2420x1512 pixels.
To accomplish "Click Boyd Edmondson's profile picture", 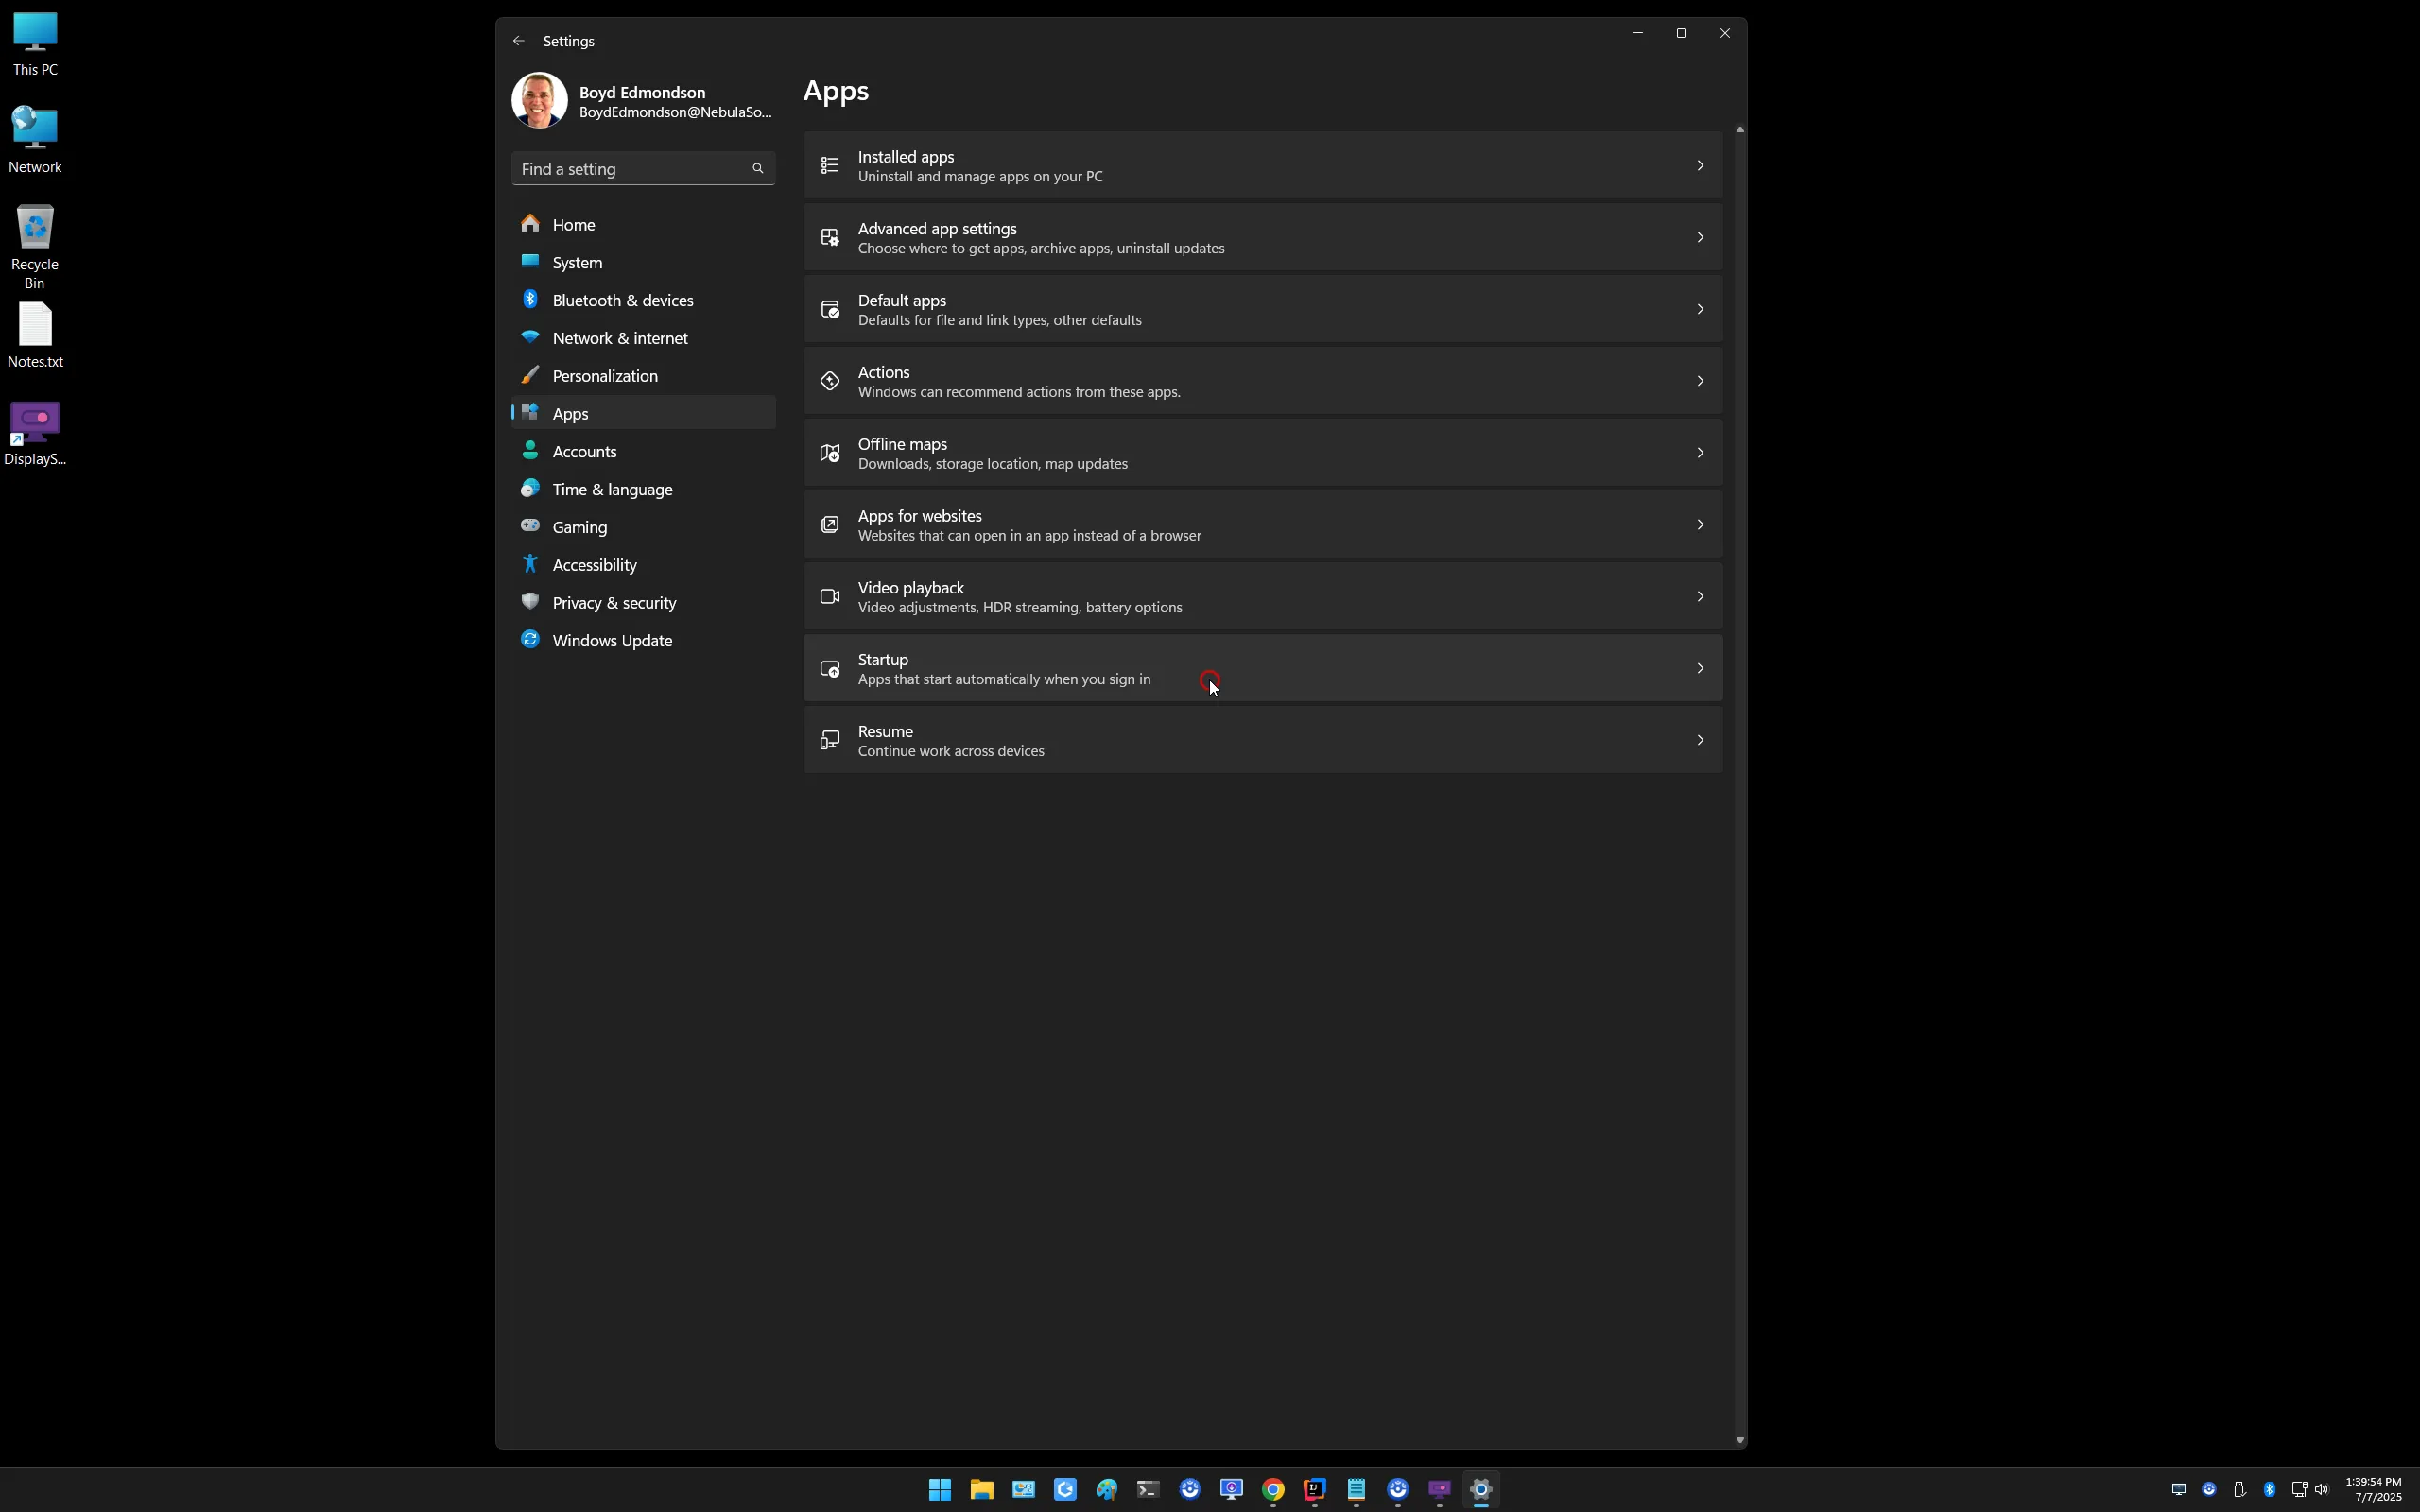I will (540, 101).
